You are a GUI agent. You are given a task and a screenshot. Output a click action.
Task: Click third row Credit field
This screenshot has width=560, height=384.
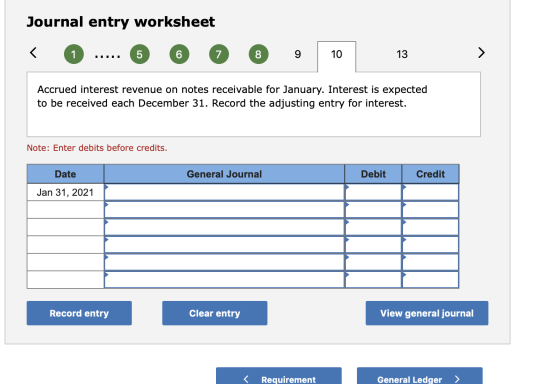(430, 227)
